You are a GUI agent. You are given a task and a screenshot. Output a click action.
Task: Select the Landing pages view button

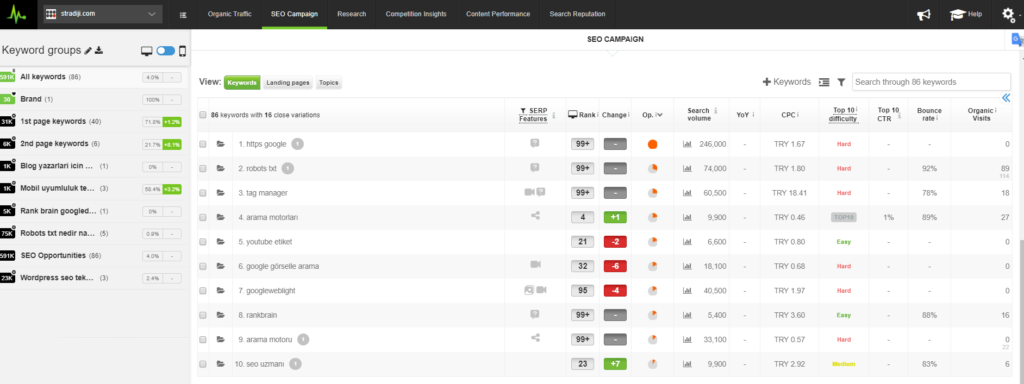pyautogui.click(x=288, y=83)
